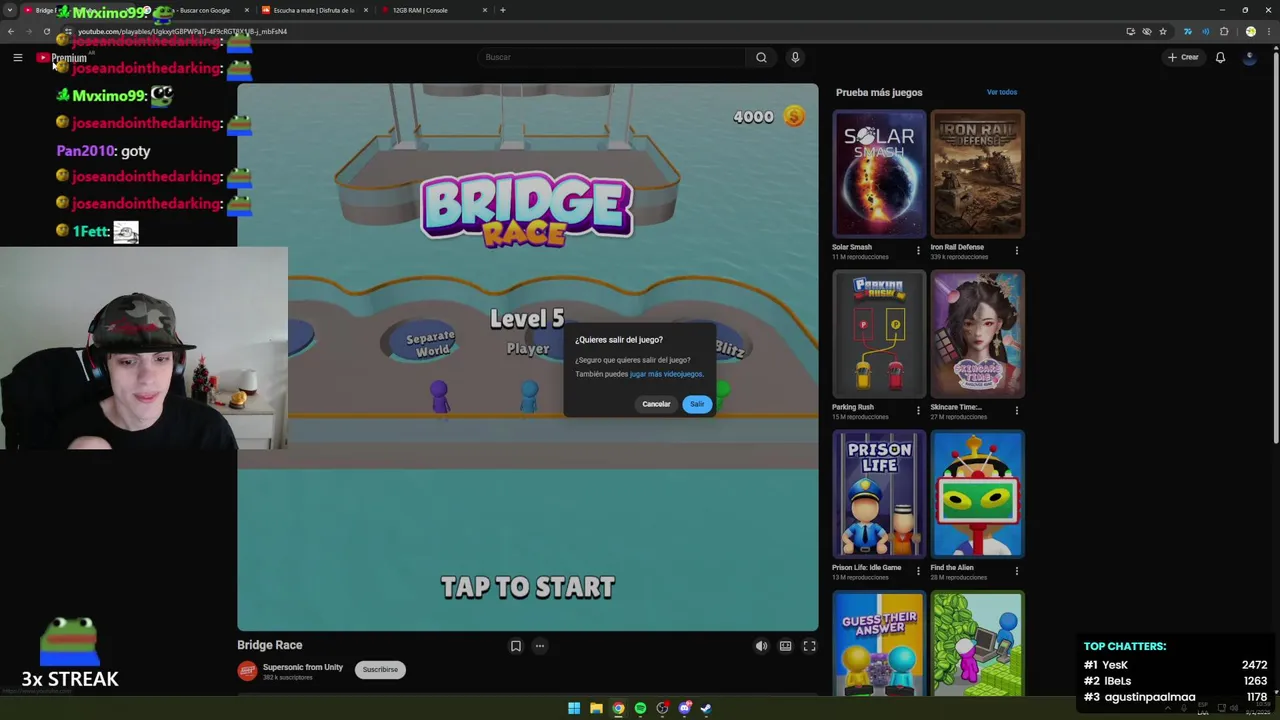Open the Solar Smash game thumbnail
Screen dimensions: 1280x720
pyautogui.click(x=879, y=174)
